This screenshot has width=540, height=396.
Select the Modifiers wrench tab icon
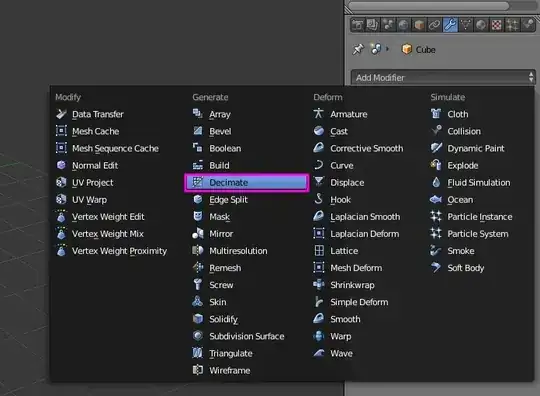pyautogui.click(x=450, y=25)
